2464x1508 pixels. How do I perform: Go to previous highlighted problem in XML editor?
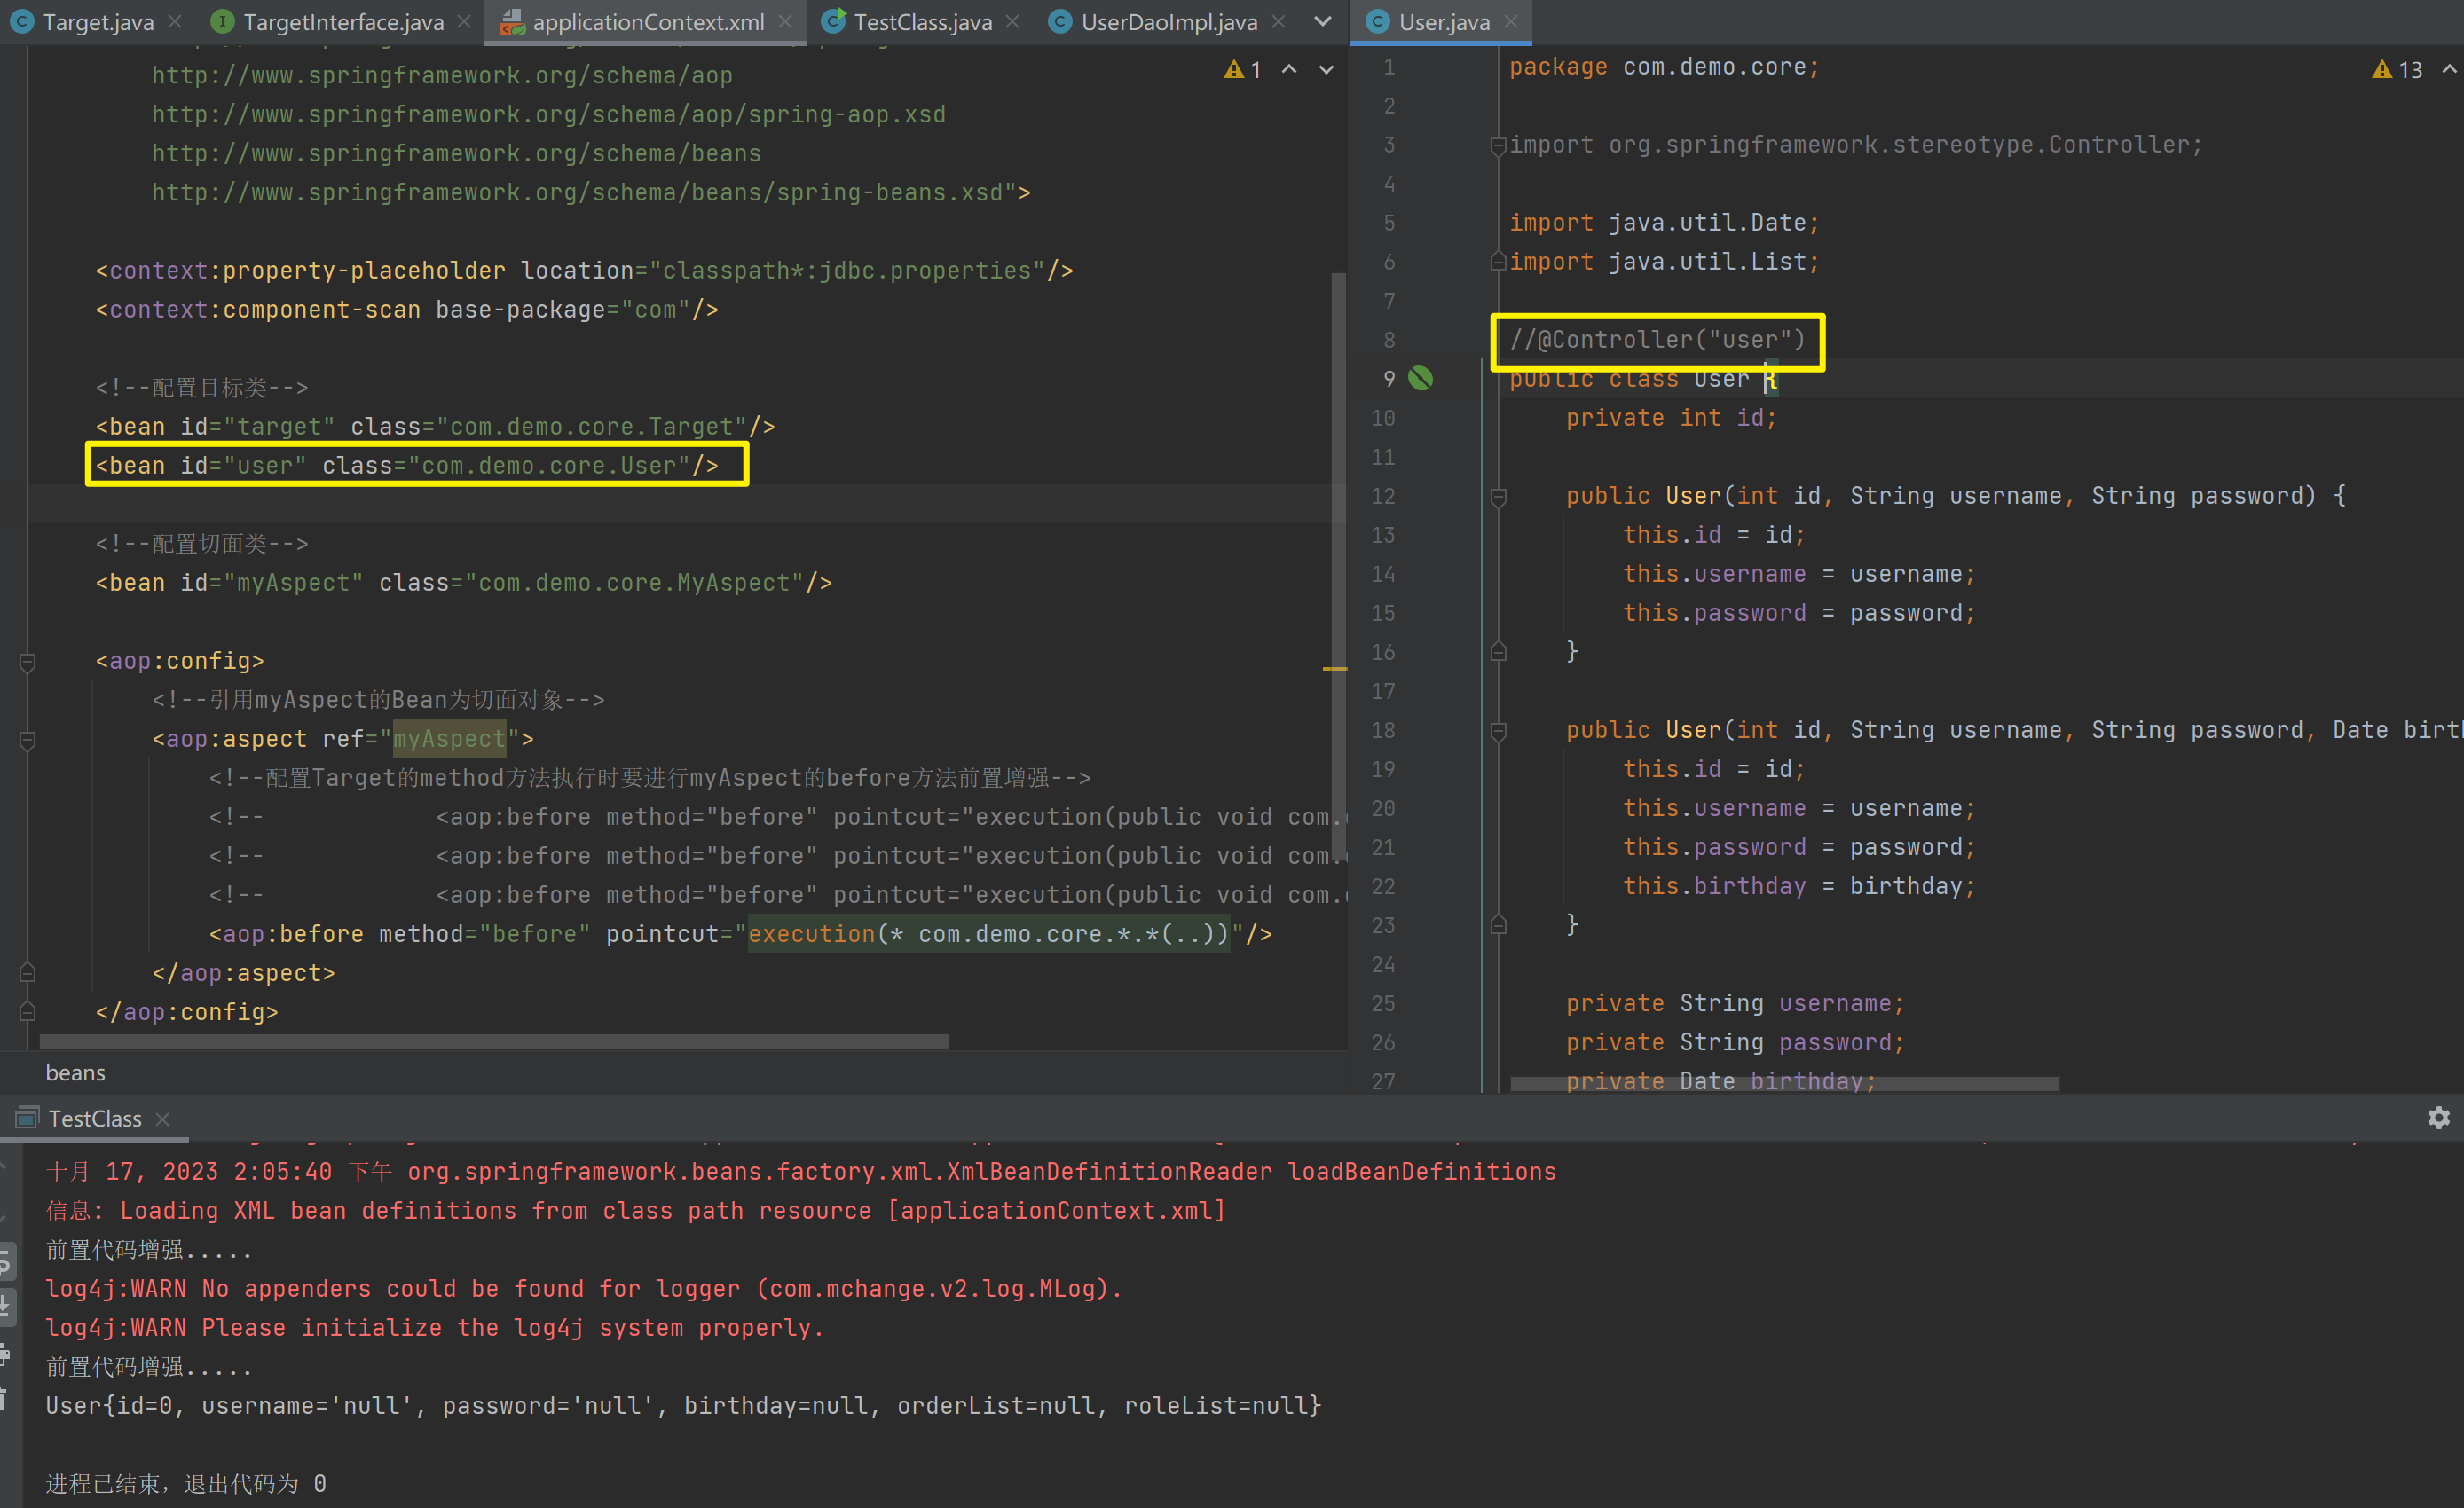tap(1290, 69)
